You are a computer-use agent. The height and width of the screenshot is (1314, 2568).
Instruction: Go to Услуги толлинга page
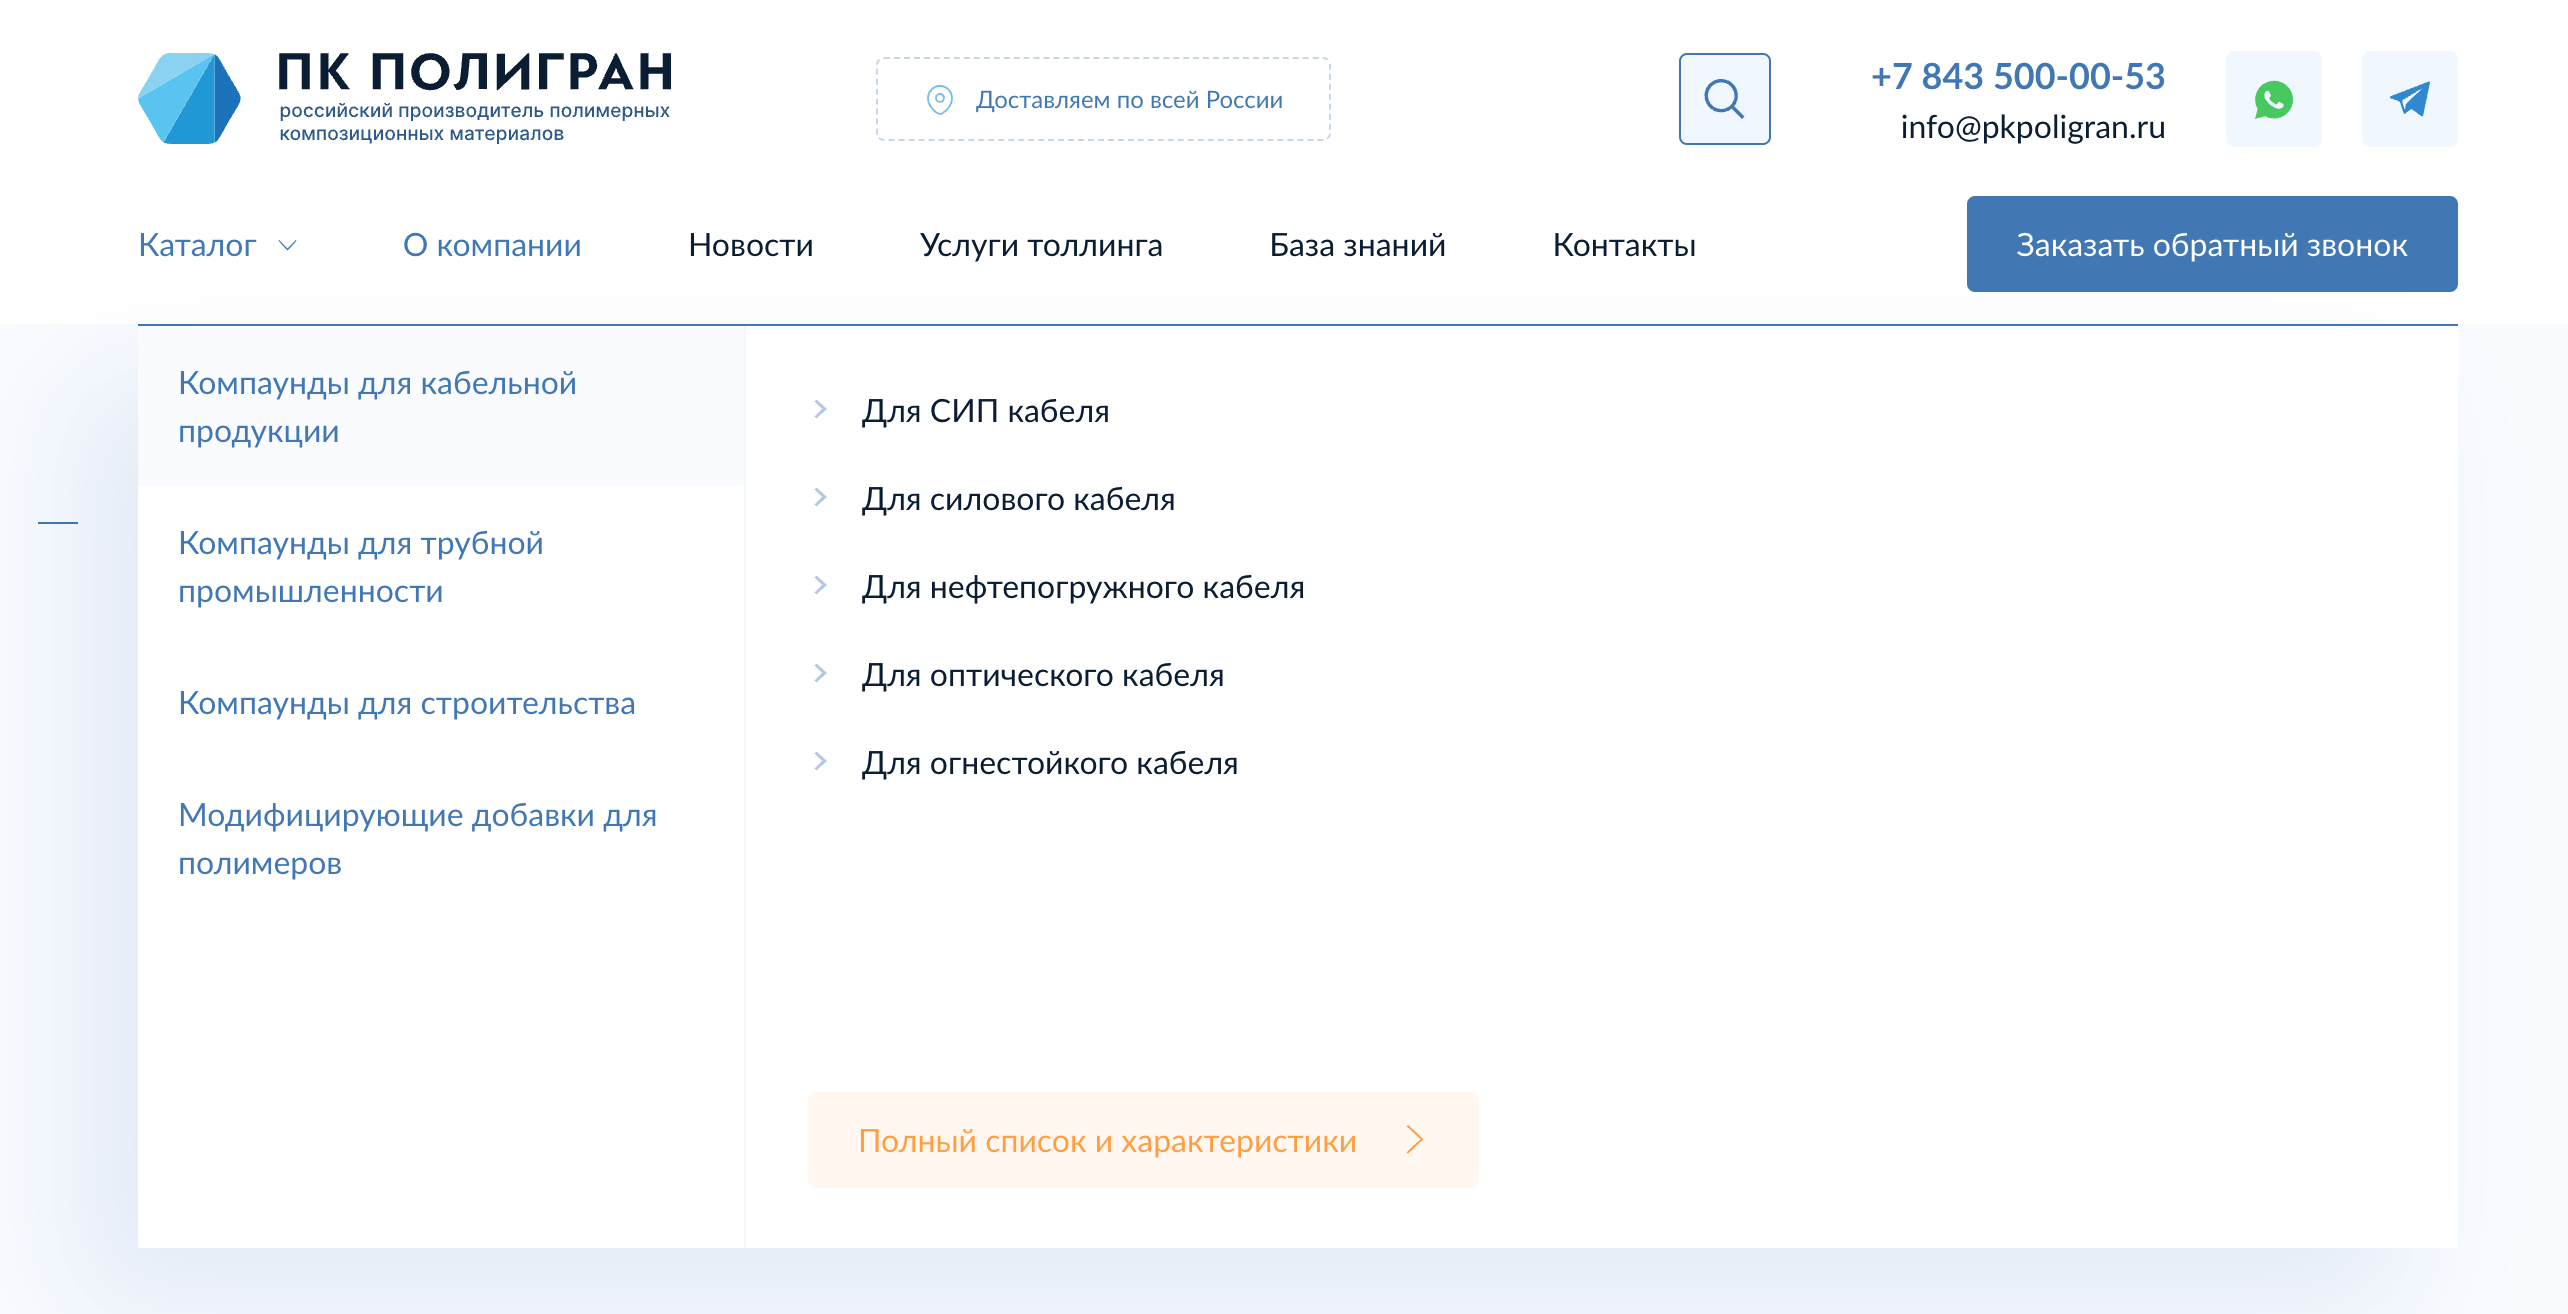click(x=1040, y=245)
